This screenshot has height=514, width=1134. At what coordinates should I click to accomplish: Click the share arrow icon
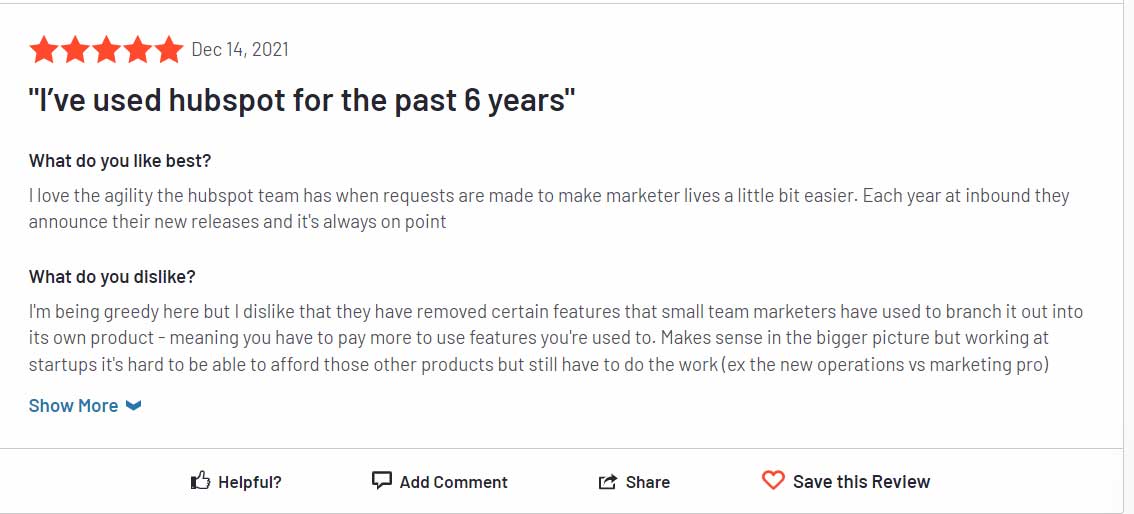608,481
